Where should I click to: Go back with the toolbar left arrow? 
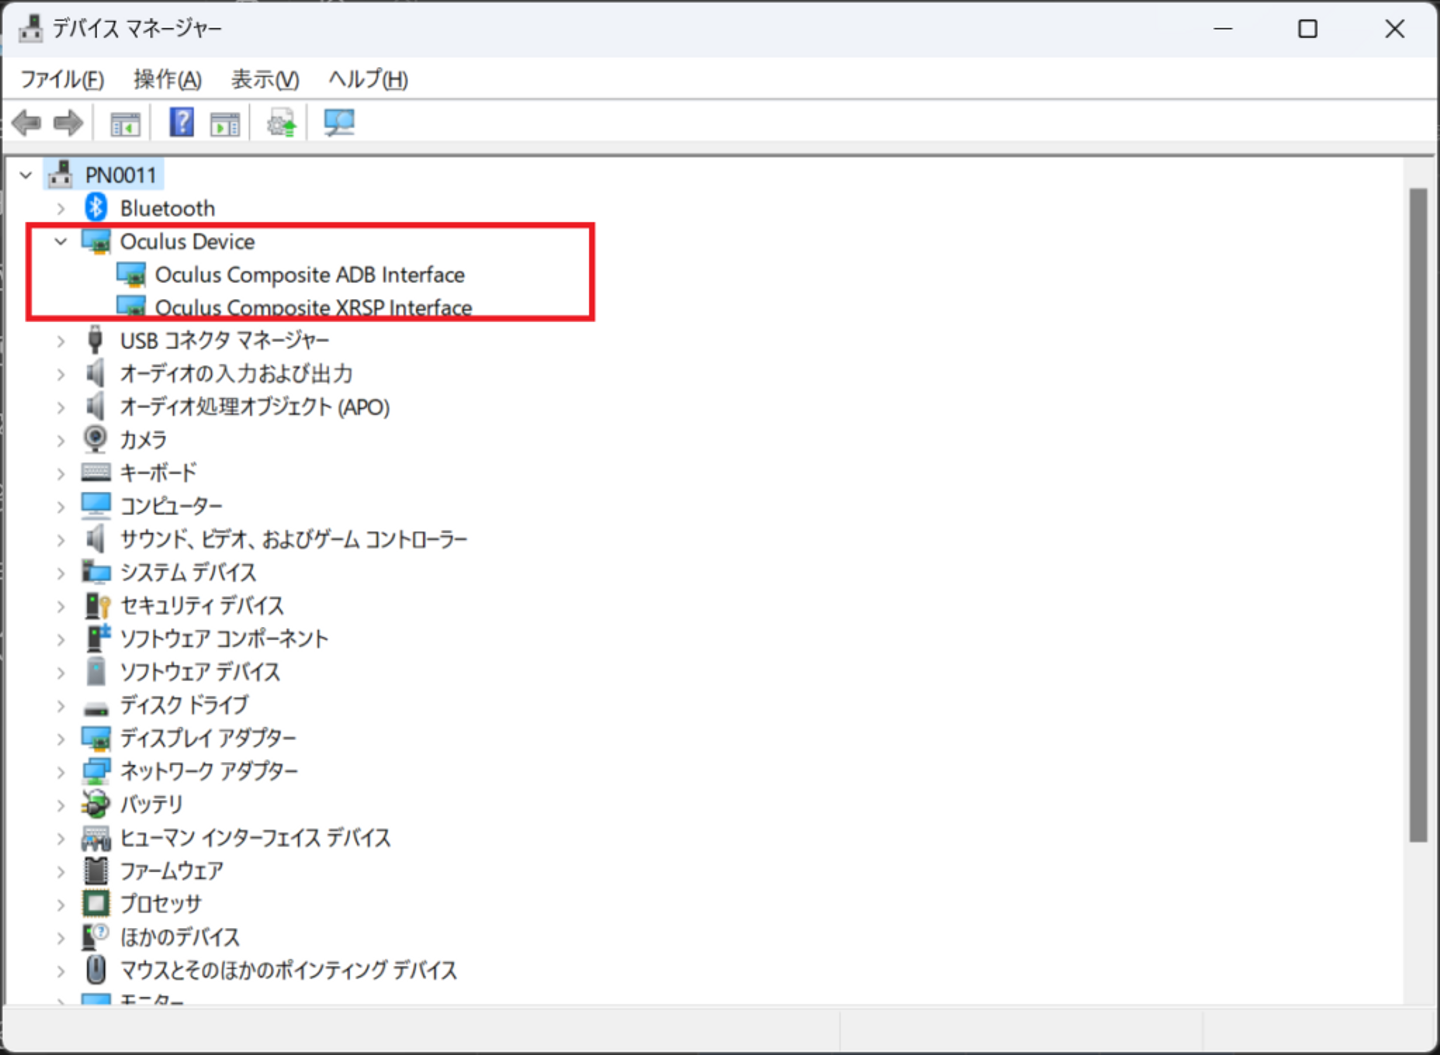pyautogui.click(x=27, y=123)
